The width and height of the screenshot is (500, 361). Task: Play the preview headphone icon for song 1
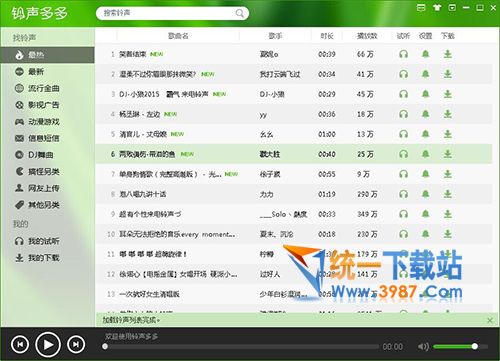[403, 54]
